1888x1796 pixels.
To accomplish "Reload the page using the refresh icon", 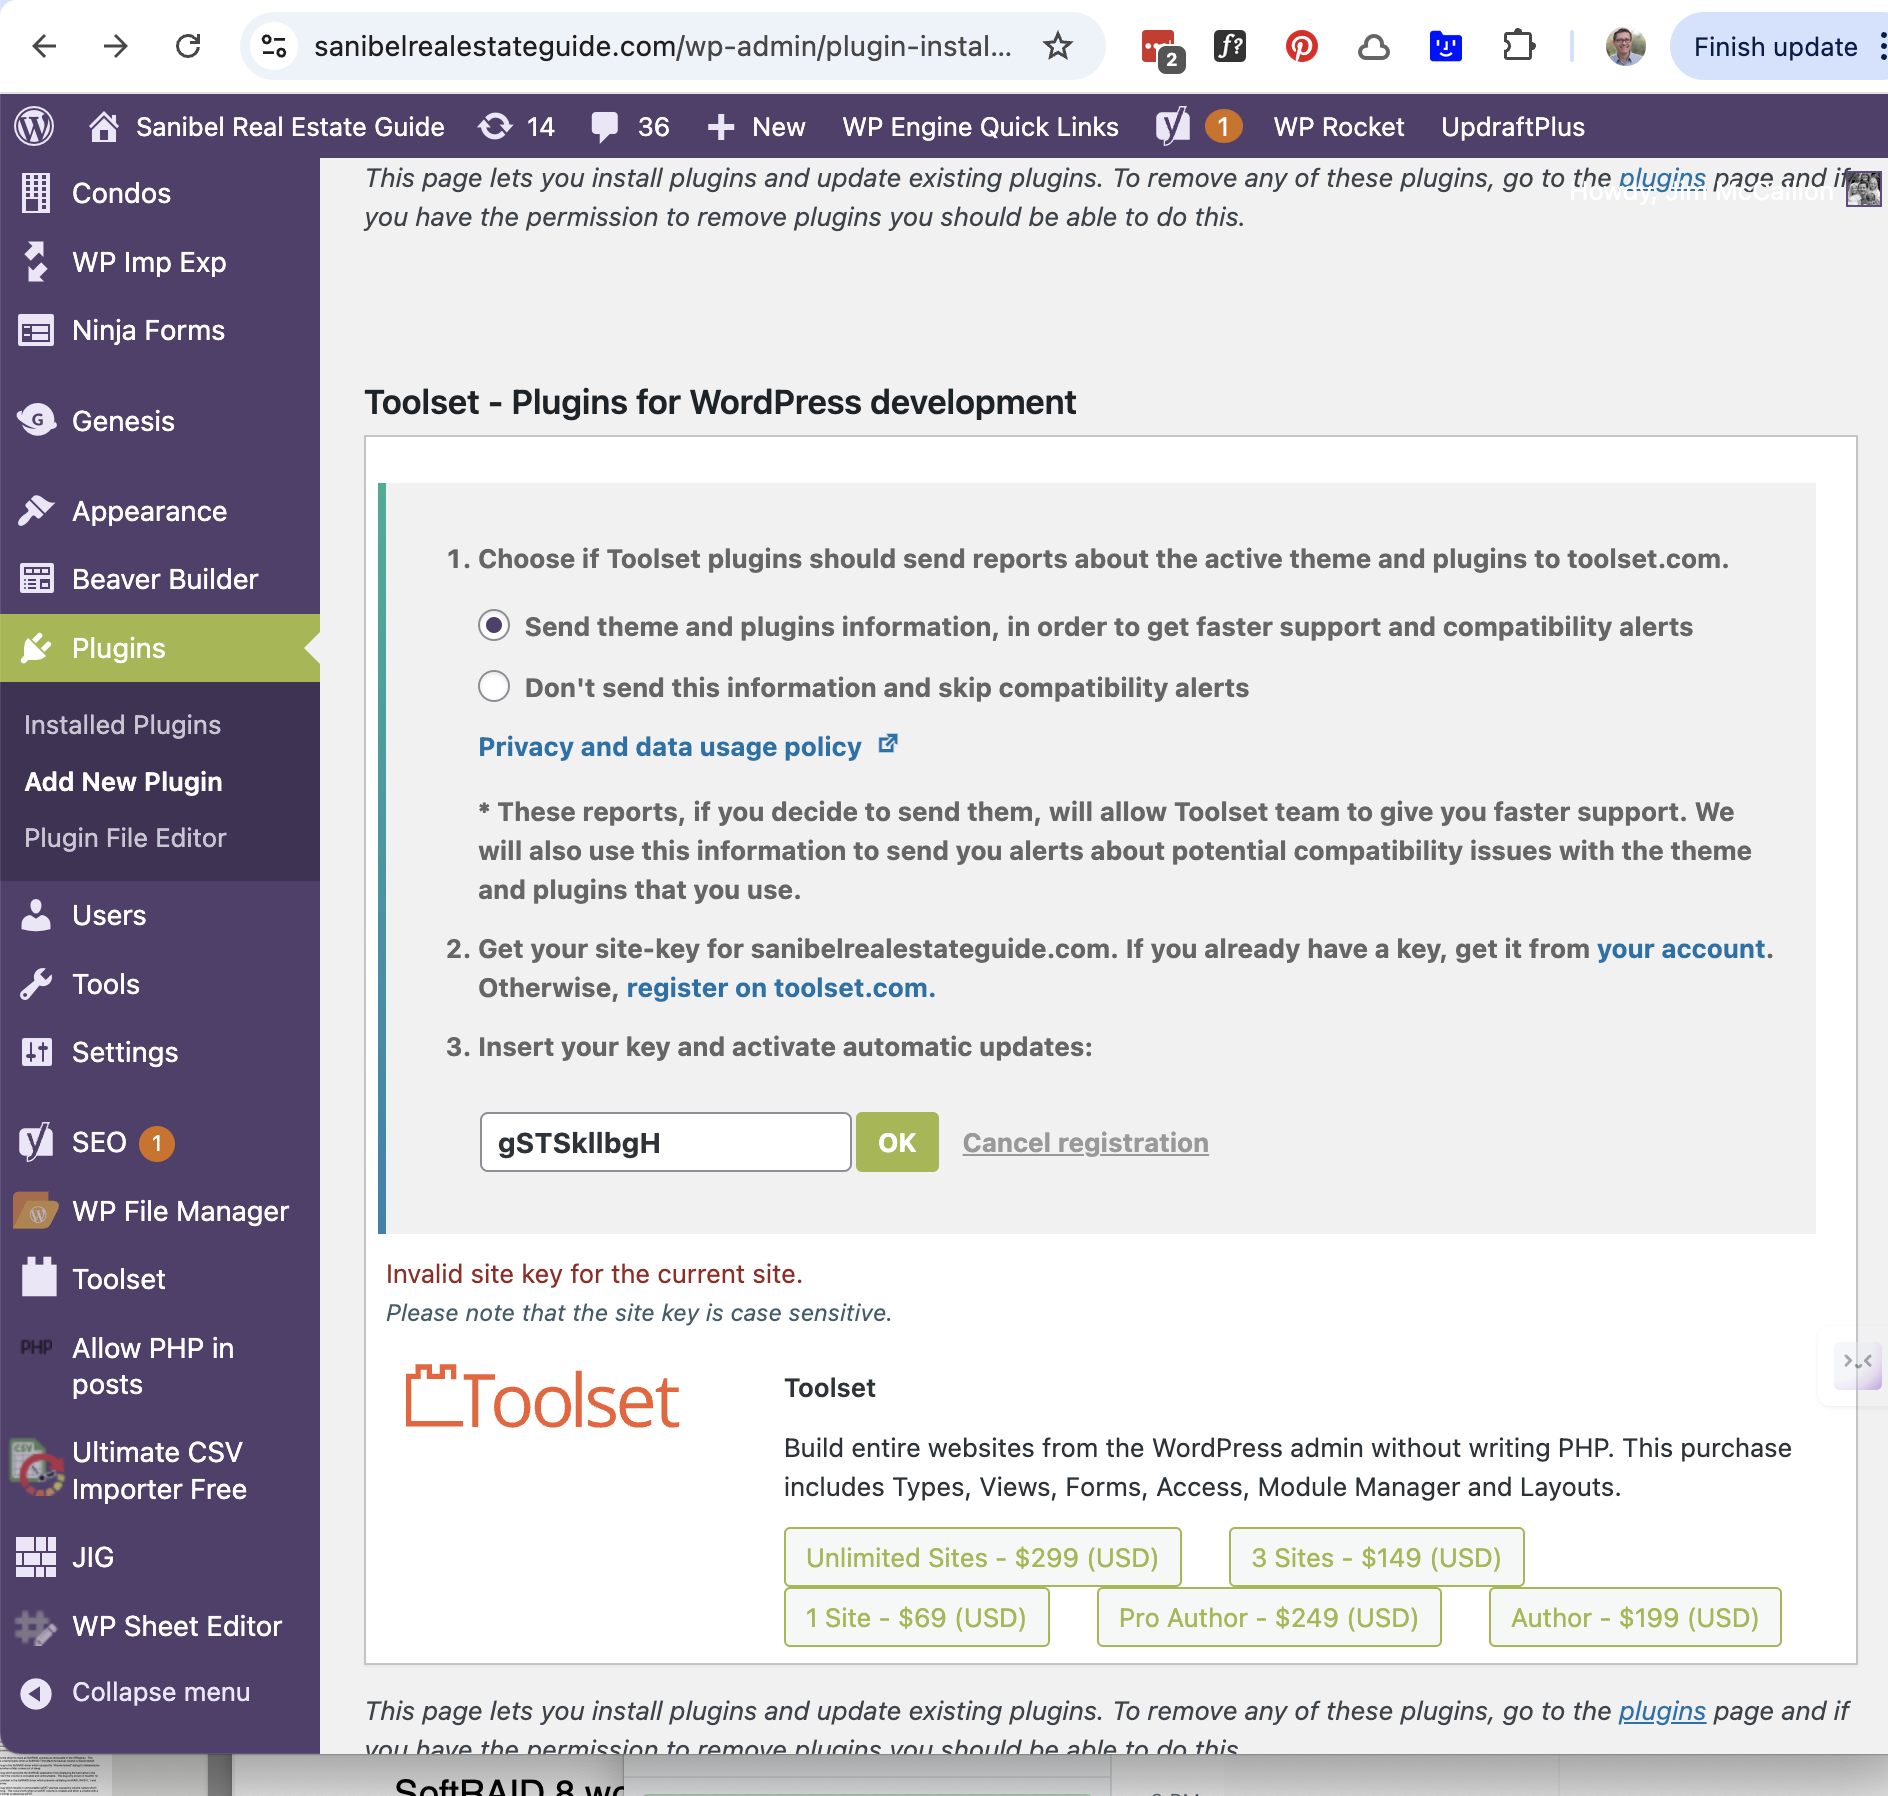I will coord(188,46).
